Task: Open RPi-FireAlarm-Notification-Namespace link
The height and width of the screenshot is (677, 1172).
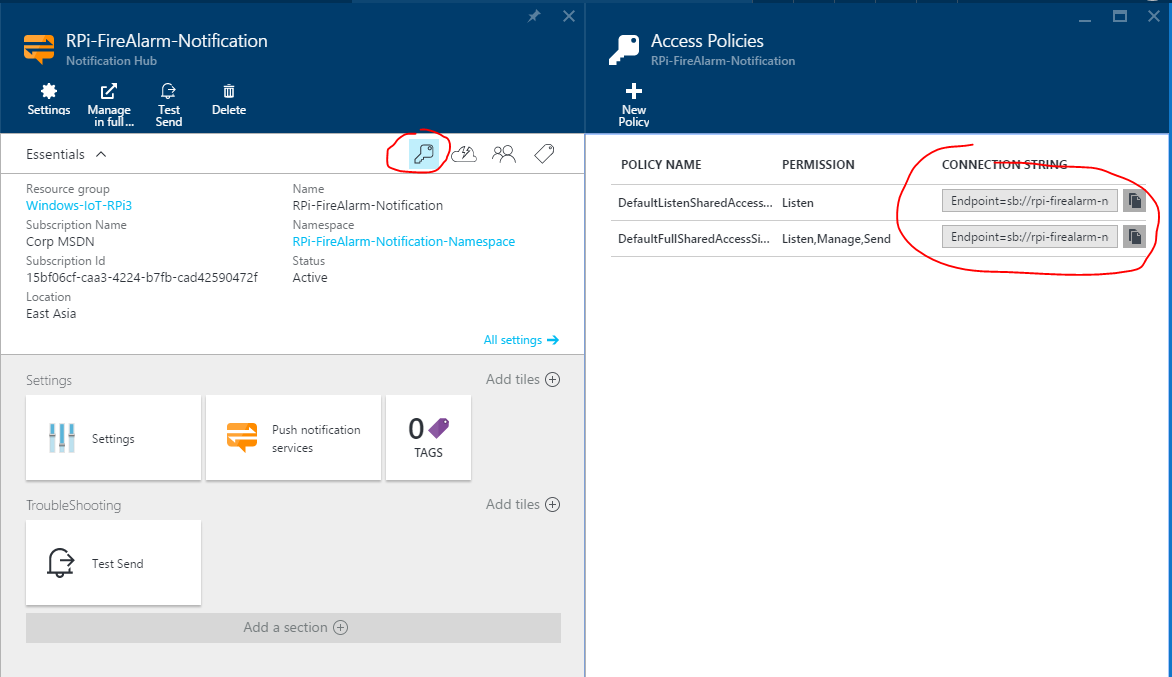Action: [x=404, y=241]
